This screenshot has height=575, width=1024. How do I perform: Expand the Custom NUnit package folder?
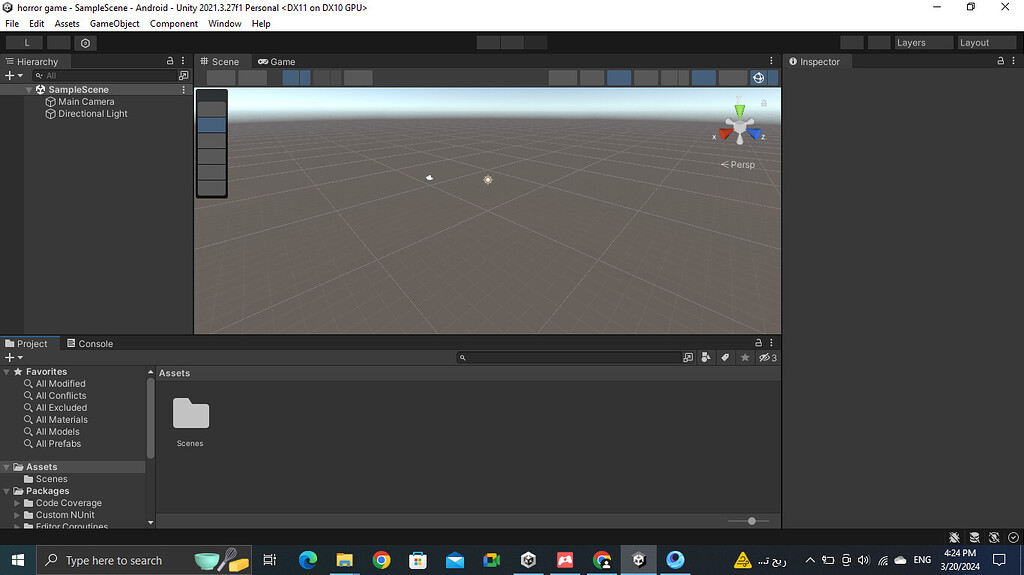tap(17, 515)
